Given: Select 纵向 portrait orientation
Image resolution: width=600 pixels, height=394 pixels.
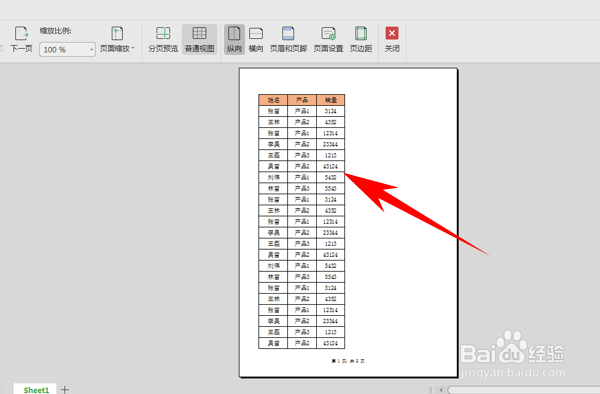Looking at the screenshot, I should 234,39.
